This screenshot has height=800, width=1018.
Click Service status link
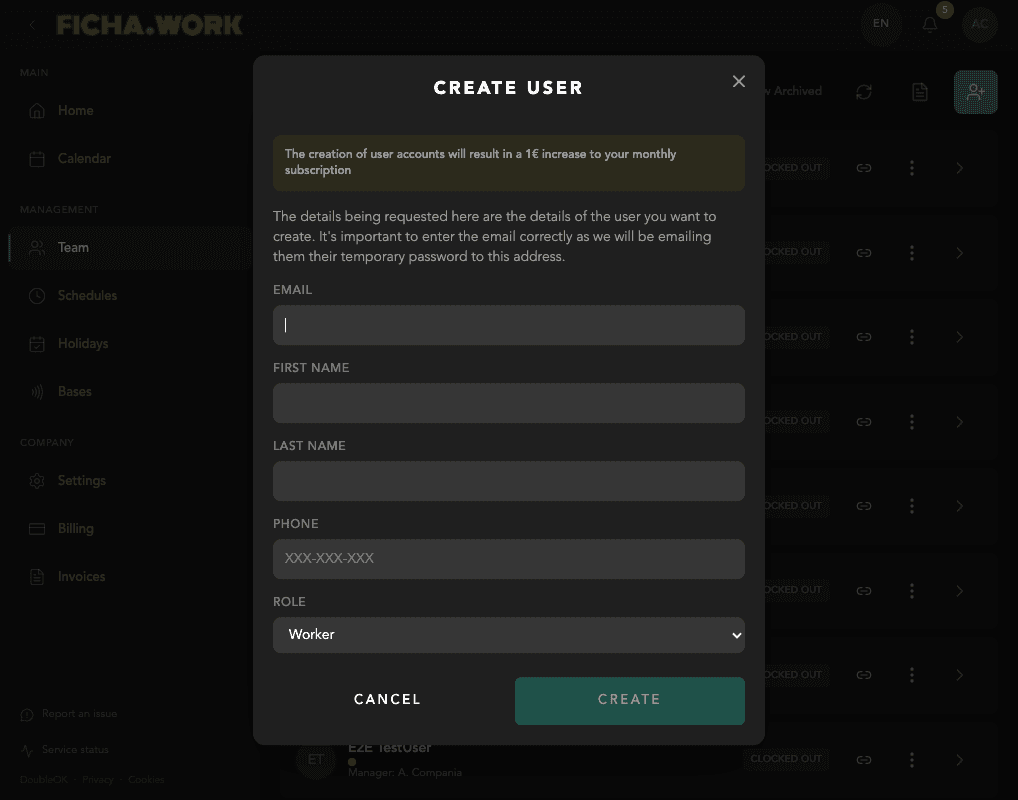pyautogui.click(x=75, y=750)
